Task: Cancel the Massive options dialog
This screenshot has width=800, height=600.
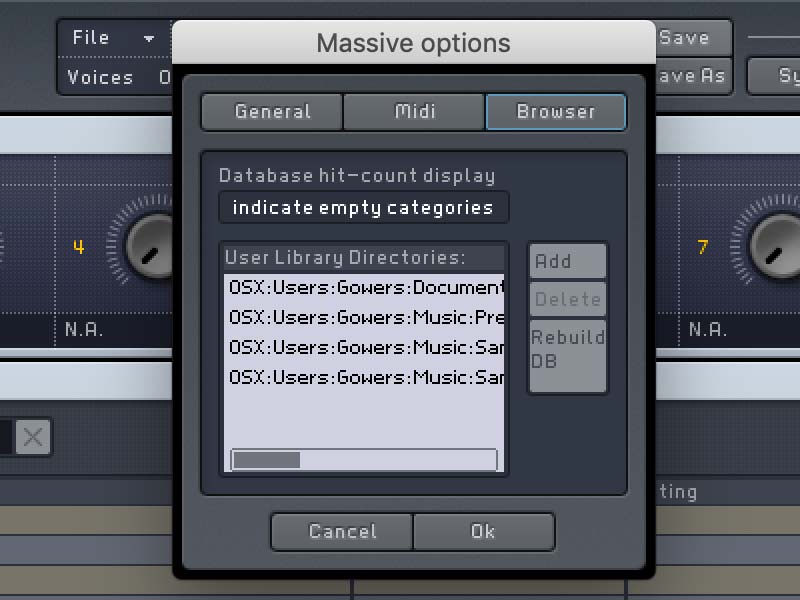Action: click(x=342, y=532)
